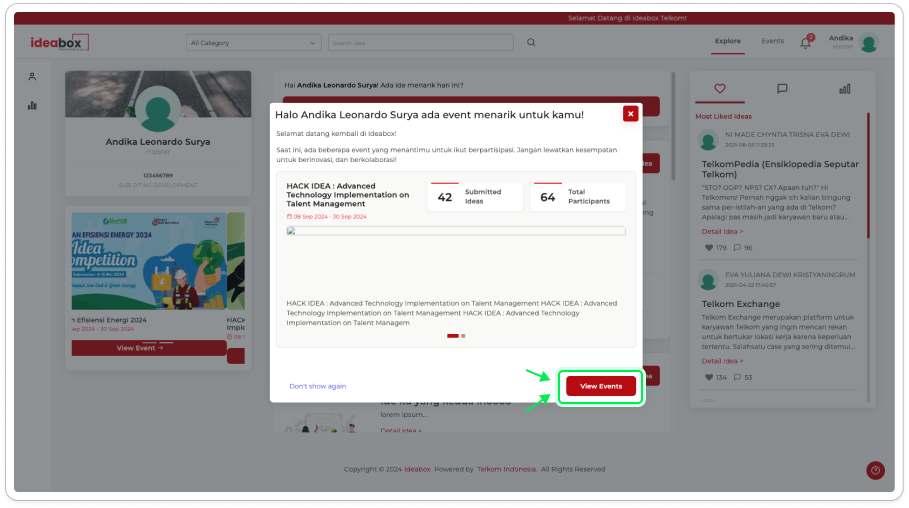Image resolution: width=909 pixels, height=508 pixels.
Task: Like the TelkomPedia idea heart icon
Action: click(x=708, y=248)
